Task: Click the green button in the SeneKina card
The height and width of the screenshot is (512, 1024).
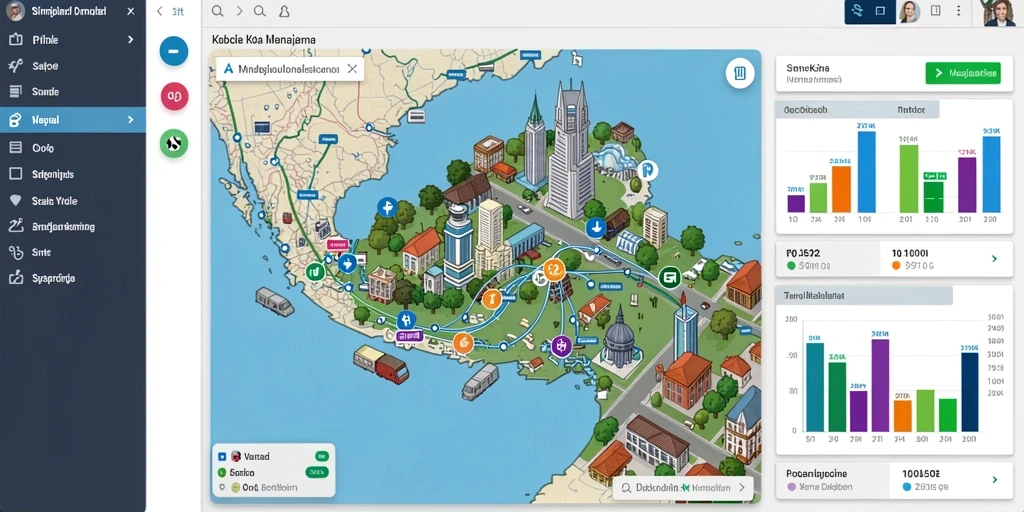Action: pyautogui.click(x=963, y=74)
